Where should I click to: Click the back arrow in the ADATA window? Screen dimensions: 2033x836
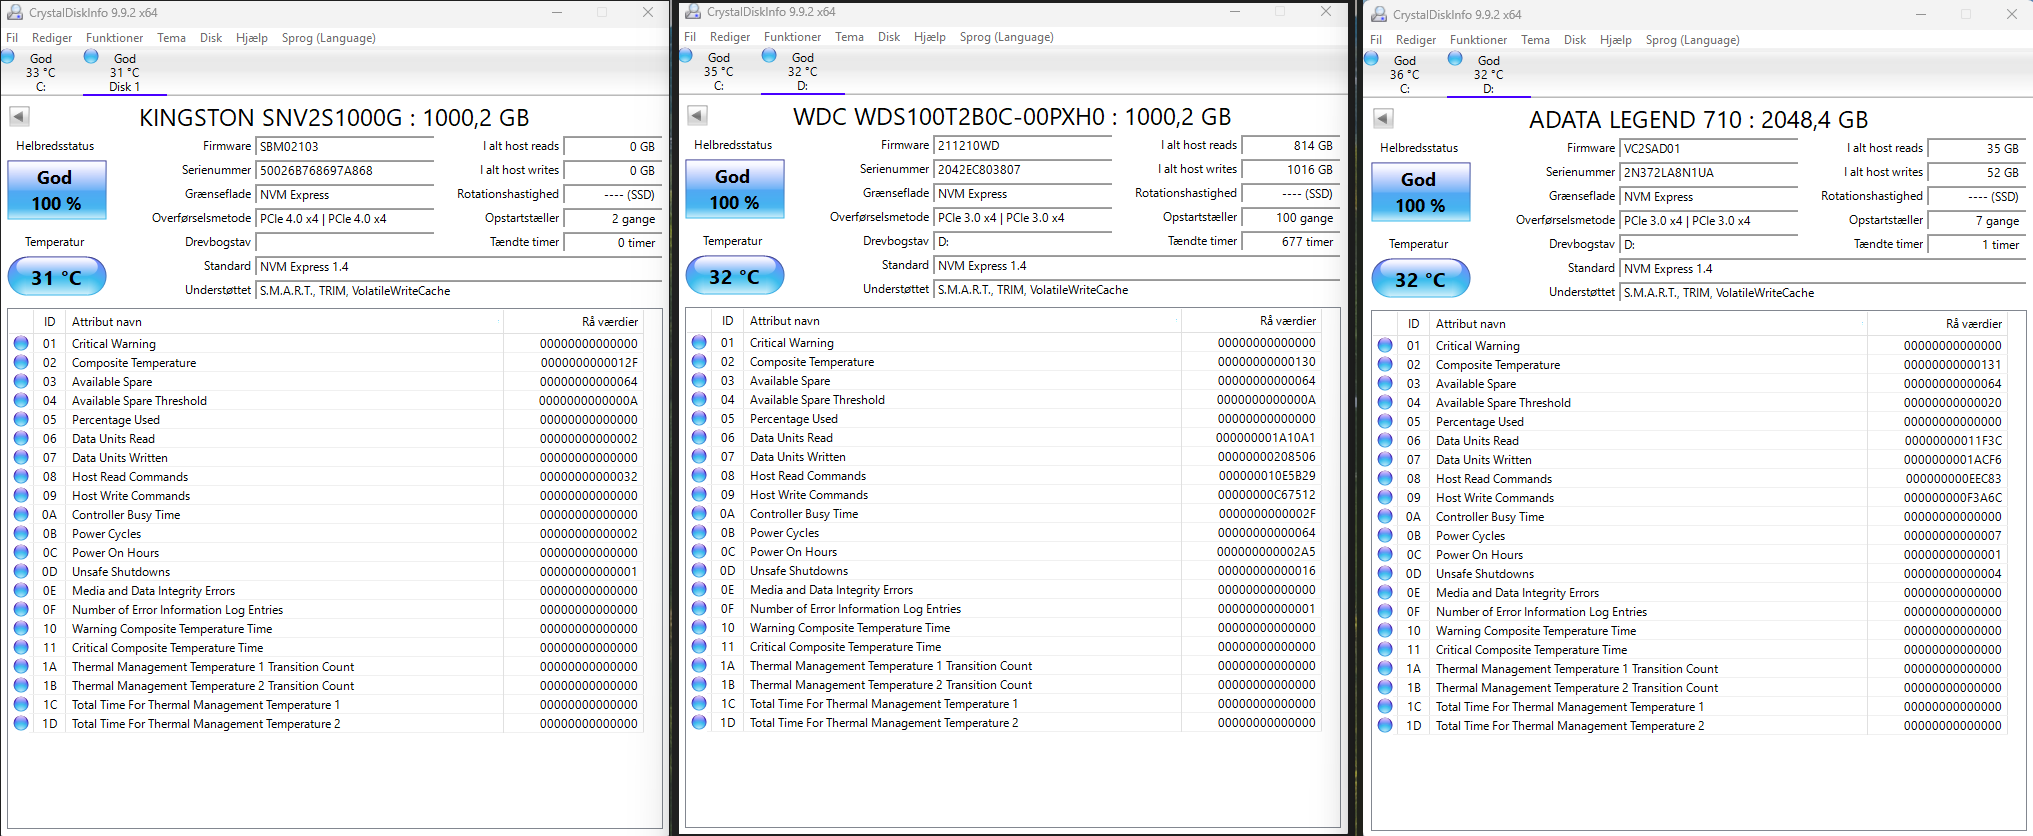tap(1383, 118)
